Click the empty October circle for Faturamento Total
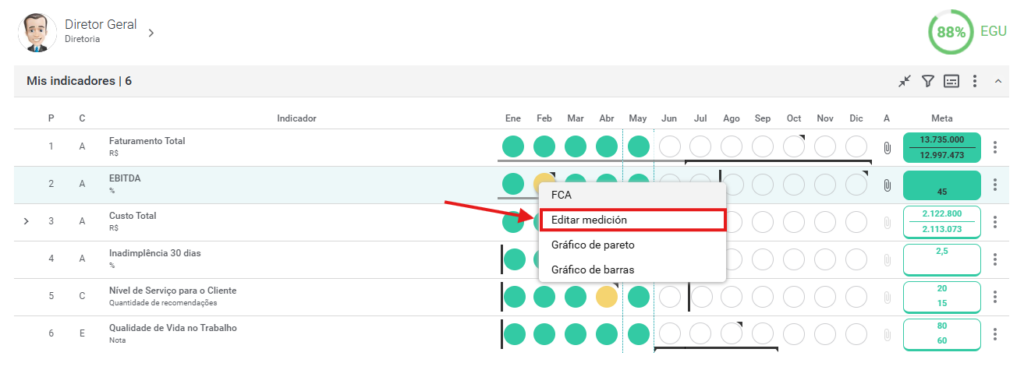The height and width of the screenshot is (370, 1024). (793, 147)
